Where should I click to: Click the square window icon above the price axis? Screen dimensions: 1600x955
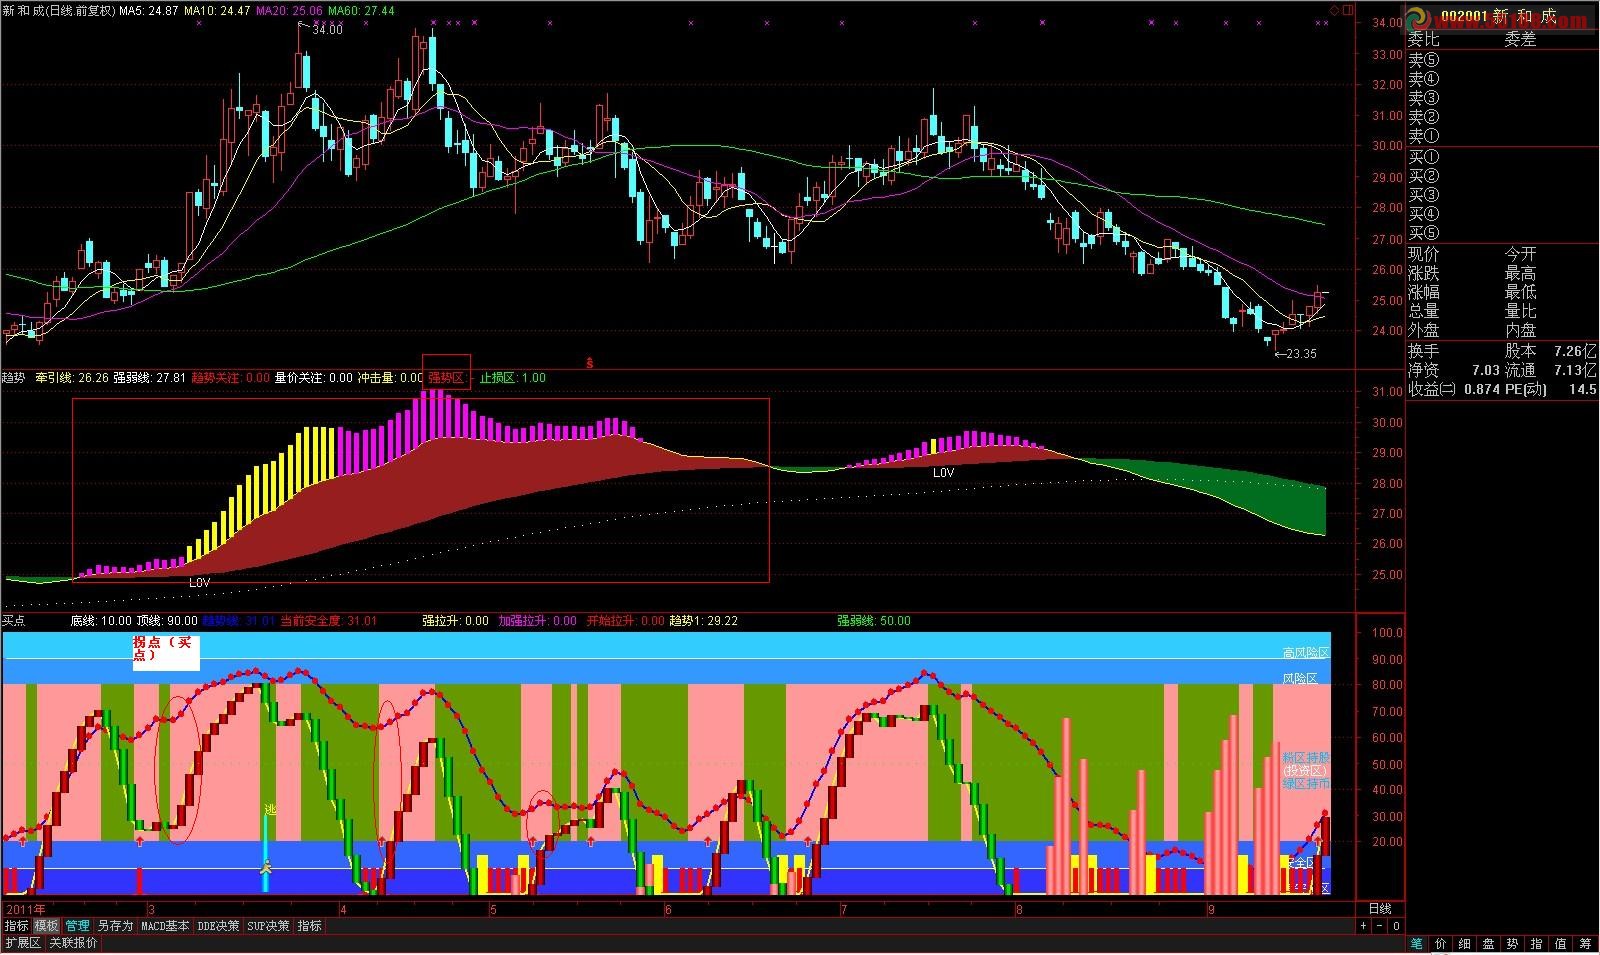[x=1347, y=10]
